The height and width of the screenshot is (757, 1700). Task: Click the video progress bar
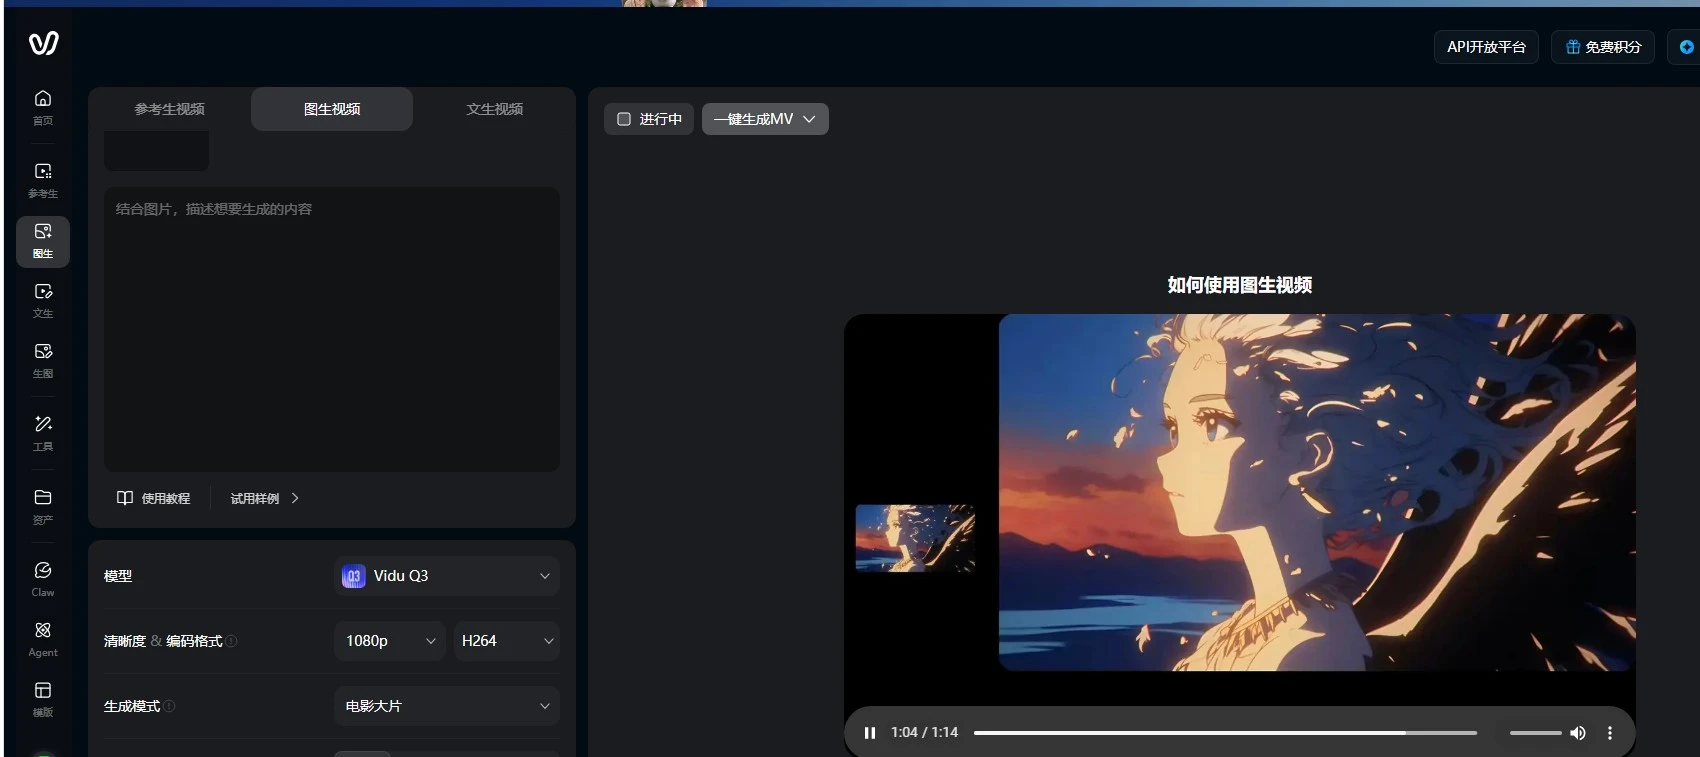[1225, 733]
